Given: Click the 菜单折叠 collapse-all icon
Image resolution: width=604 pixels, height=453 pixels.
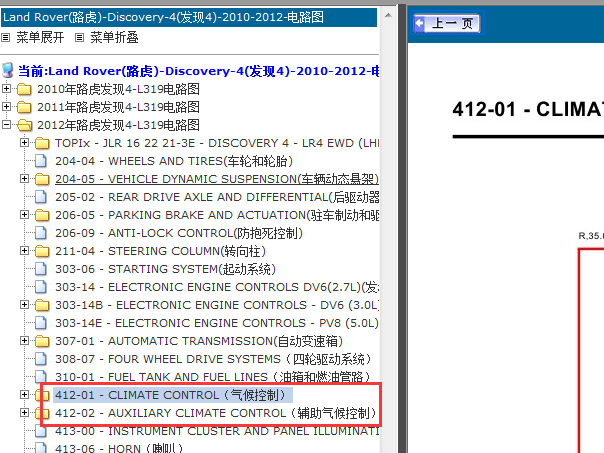Looking at the screenshot, I should click(79, 38).
